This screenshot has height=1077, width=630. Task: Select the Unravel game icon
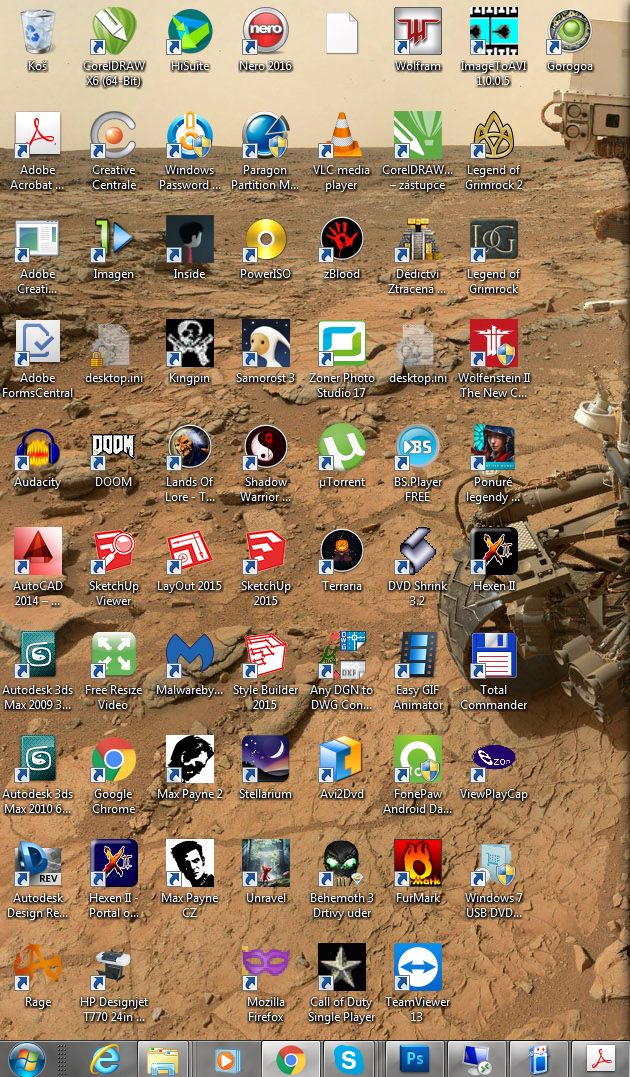coord(265,864)
